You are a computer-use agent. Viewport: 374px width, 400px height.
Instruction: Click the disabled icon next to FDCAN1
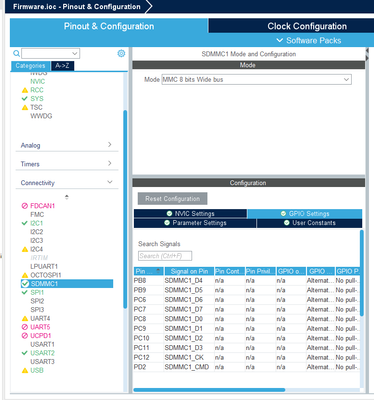pos(25,206)
